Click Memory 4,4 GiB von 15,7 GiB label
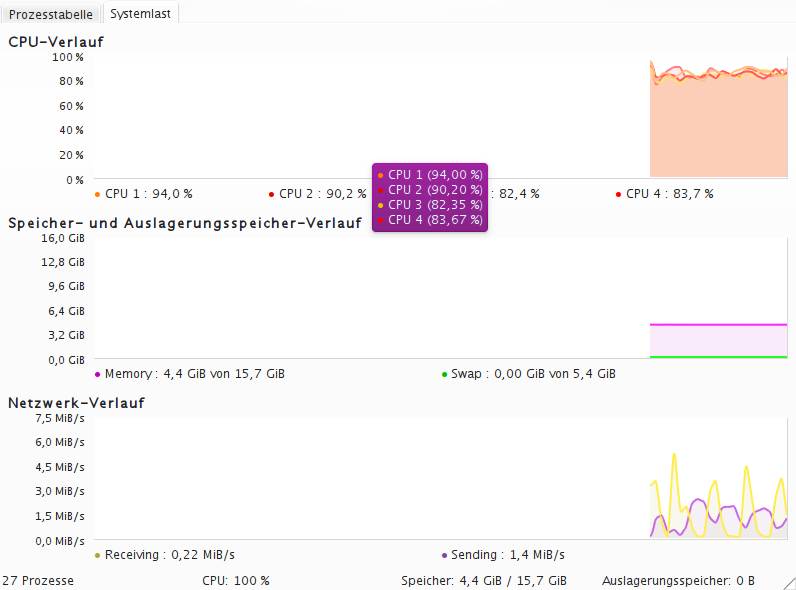This screenshot has height=590, width=796. [195, 374]
